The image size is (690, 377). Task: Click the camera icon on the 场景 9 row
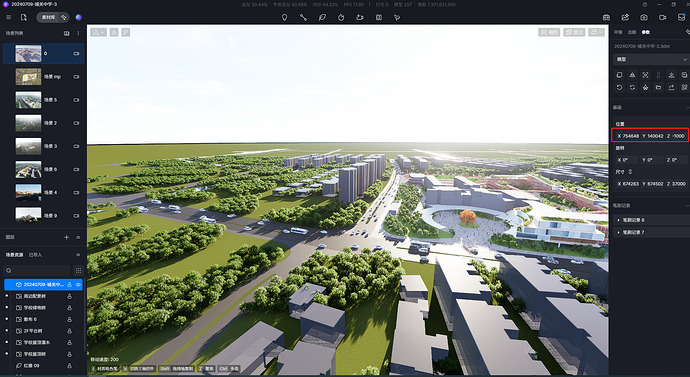[x=76, y=216]
